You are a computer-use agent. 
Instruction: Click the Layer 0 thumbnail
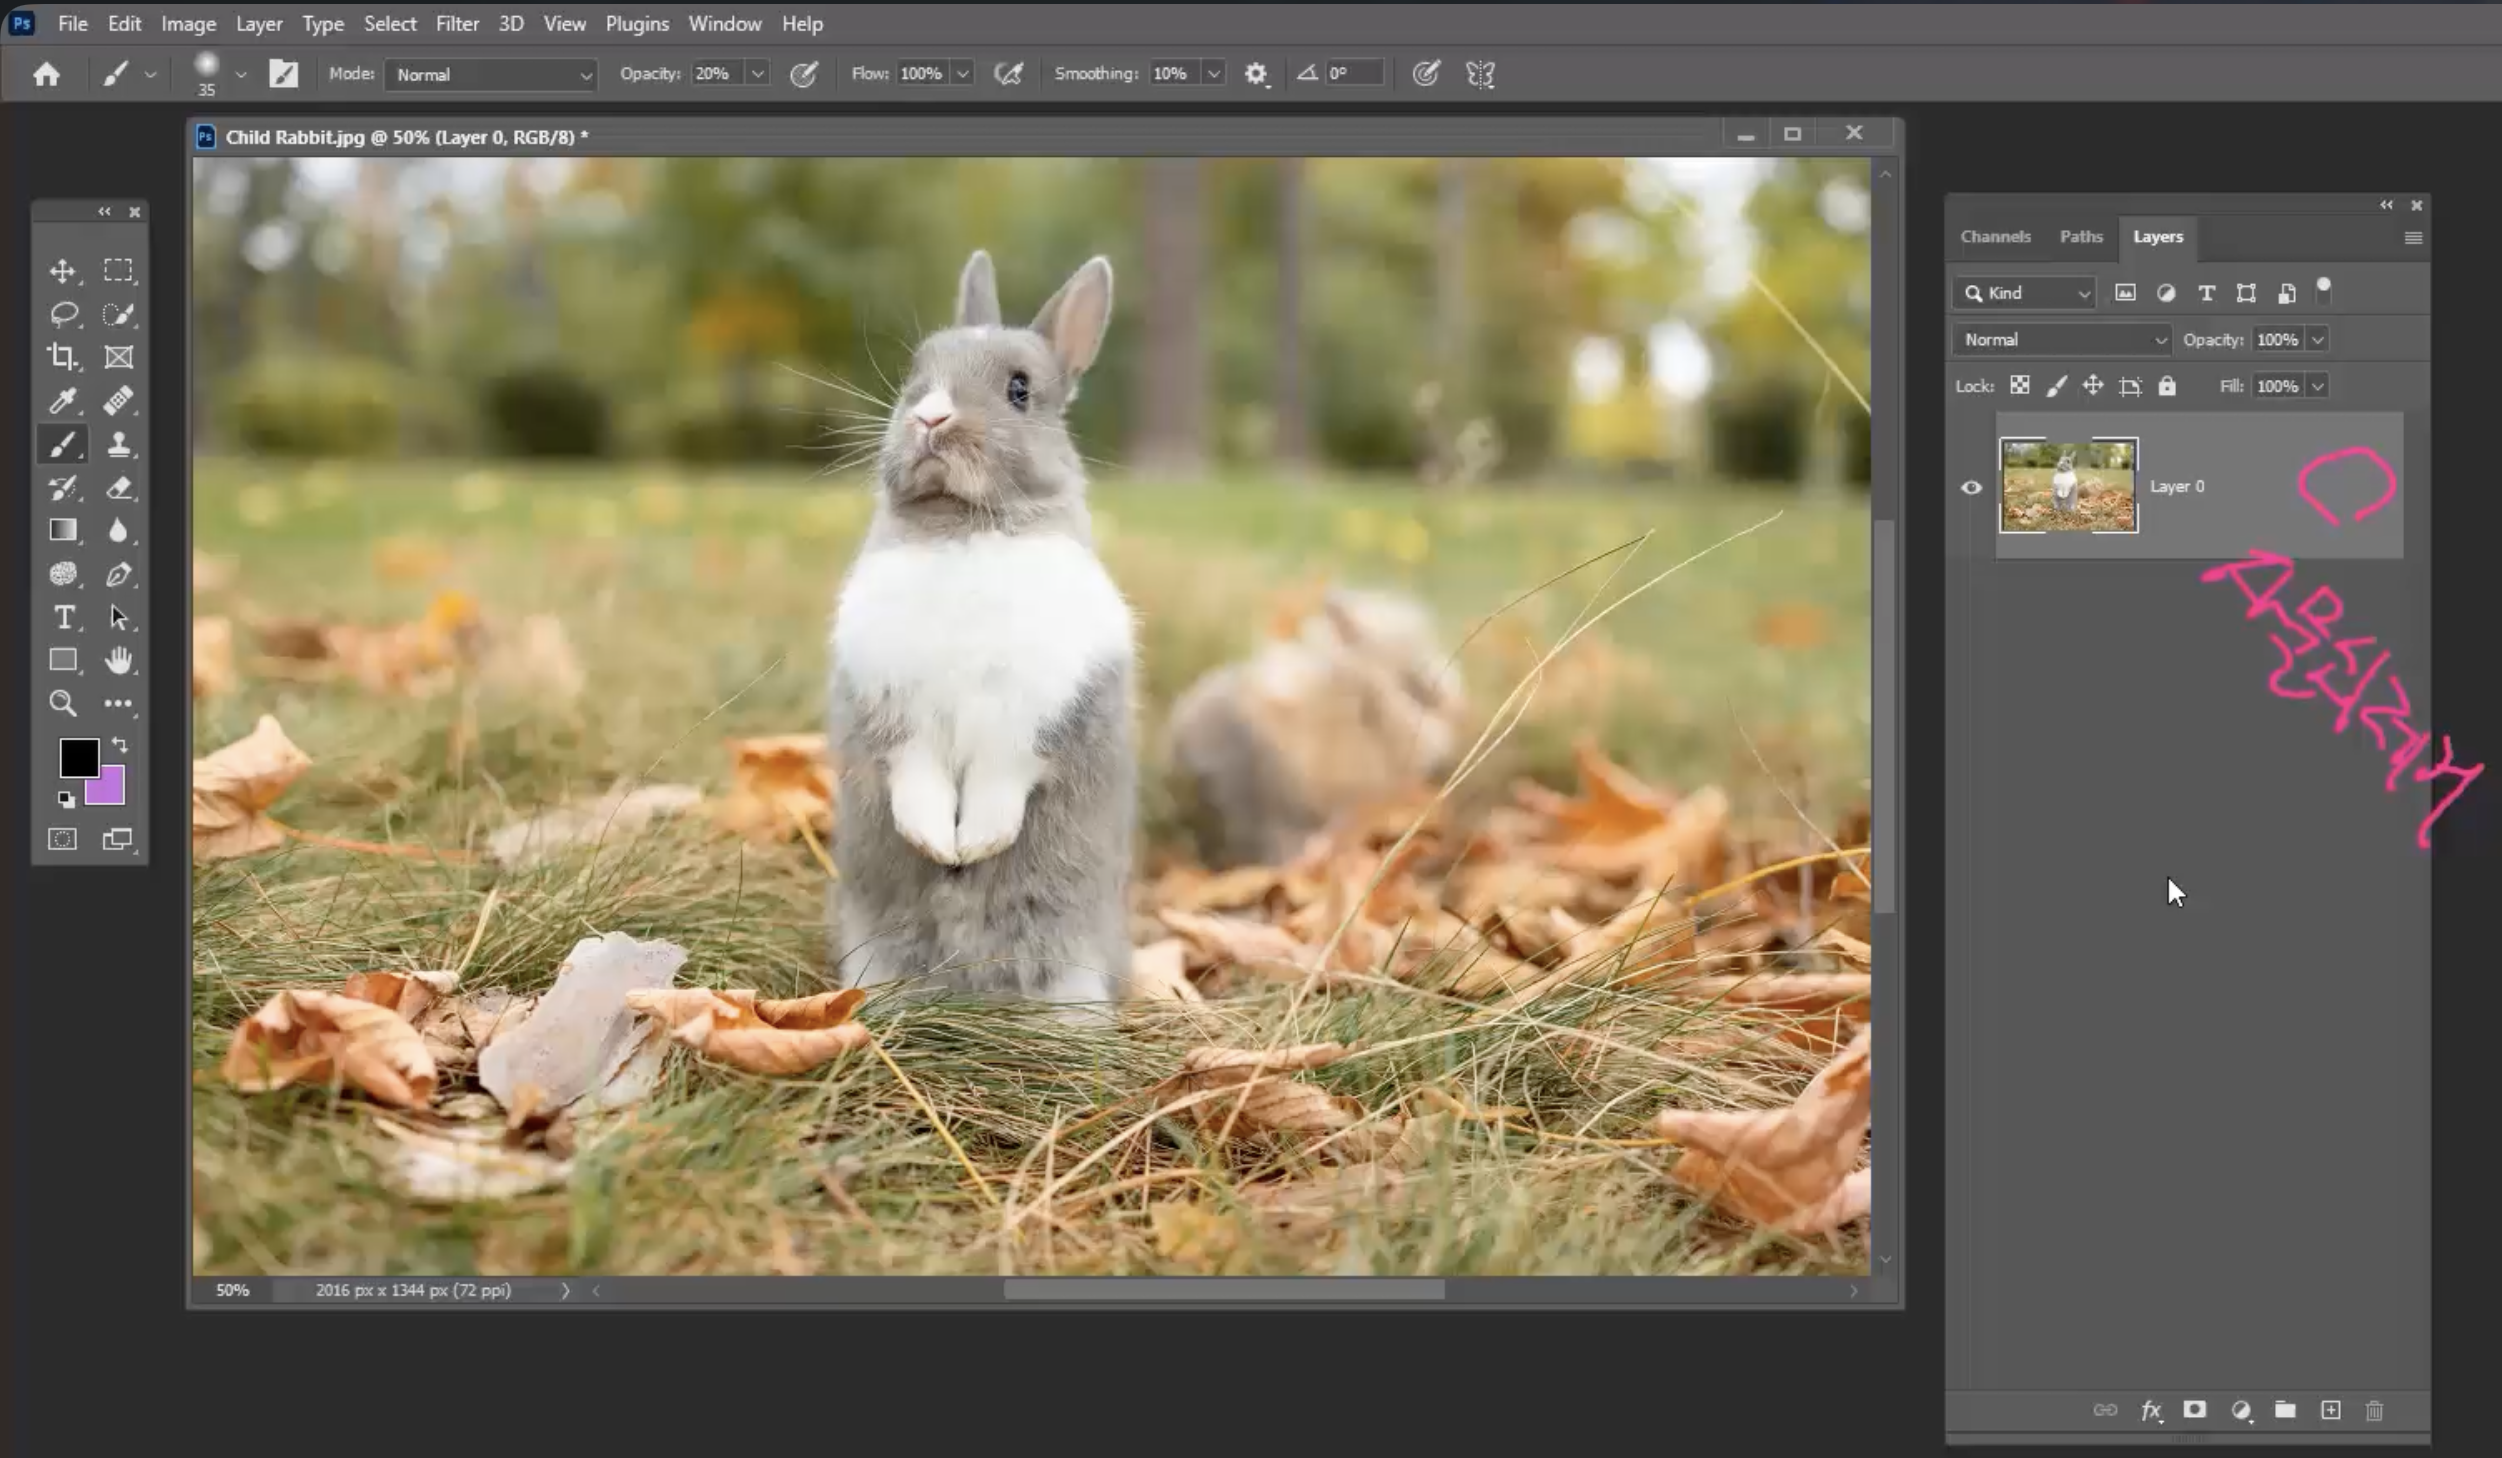(2068, 486)
